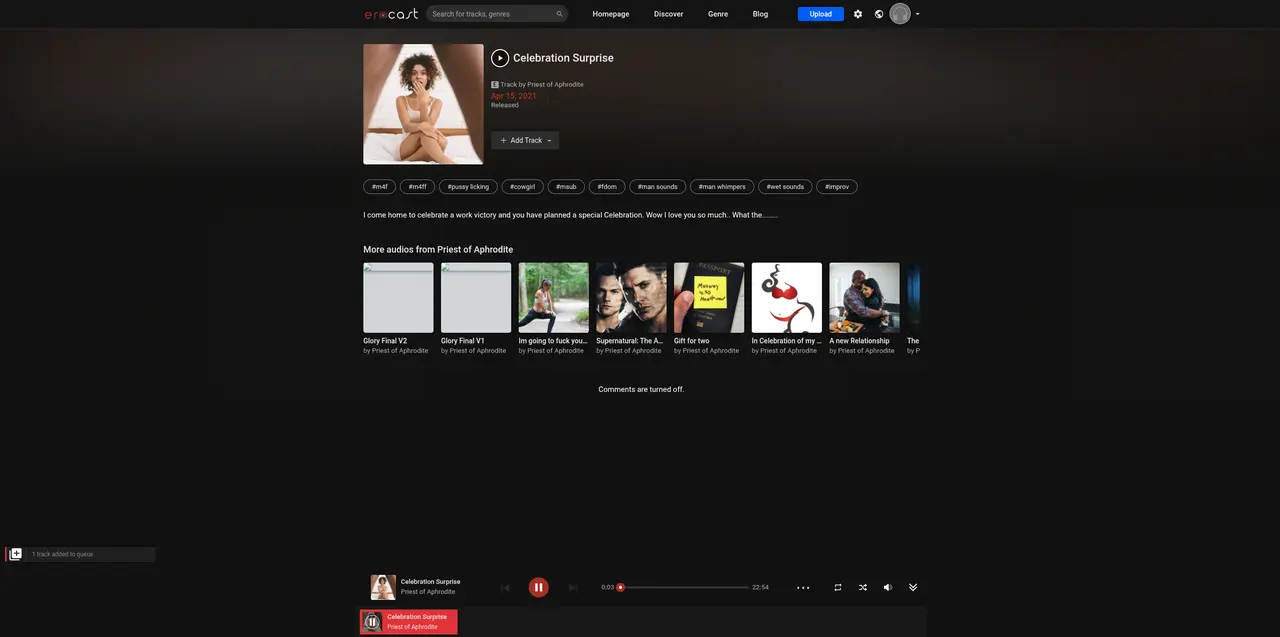Pause playback with the red pause button

coord(538,587)
